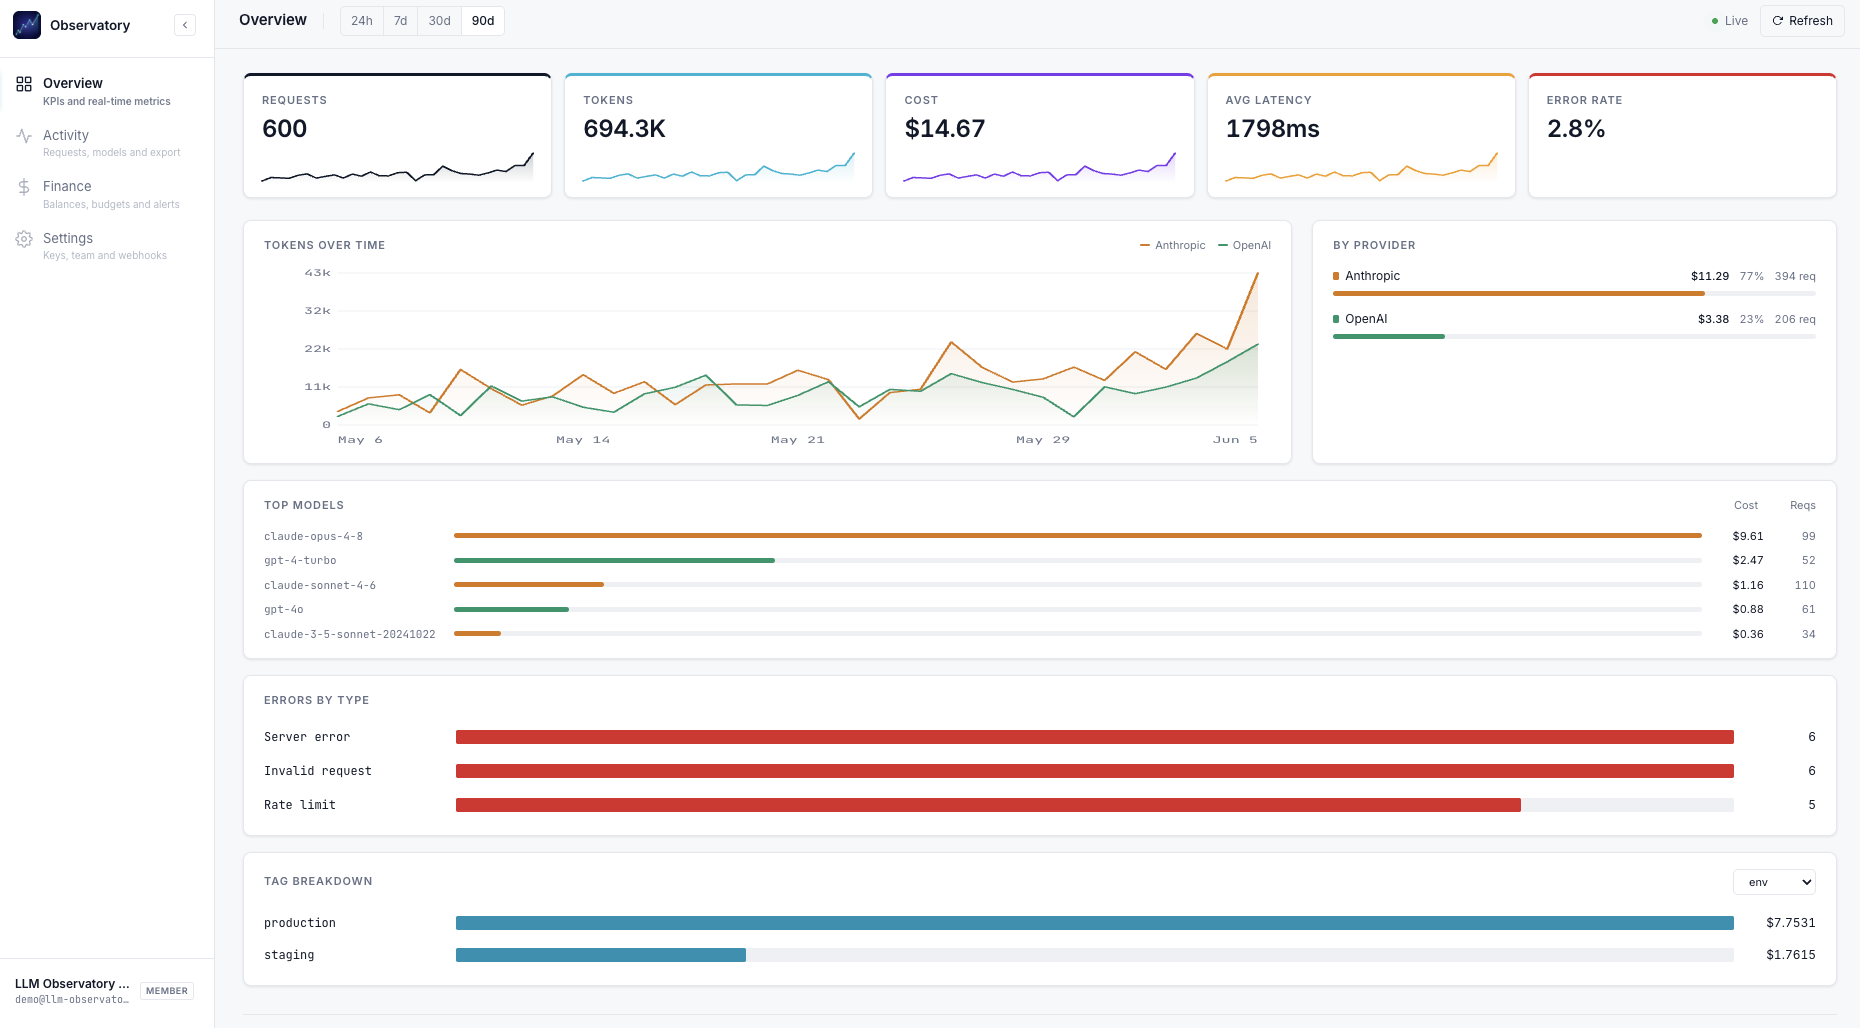Click the Server error row label

click(x=307, y=737)
